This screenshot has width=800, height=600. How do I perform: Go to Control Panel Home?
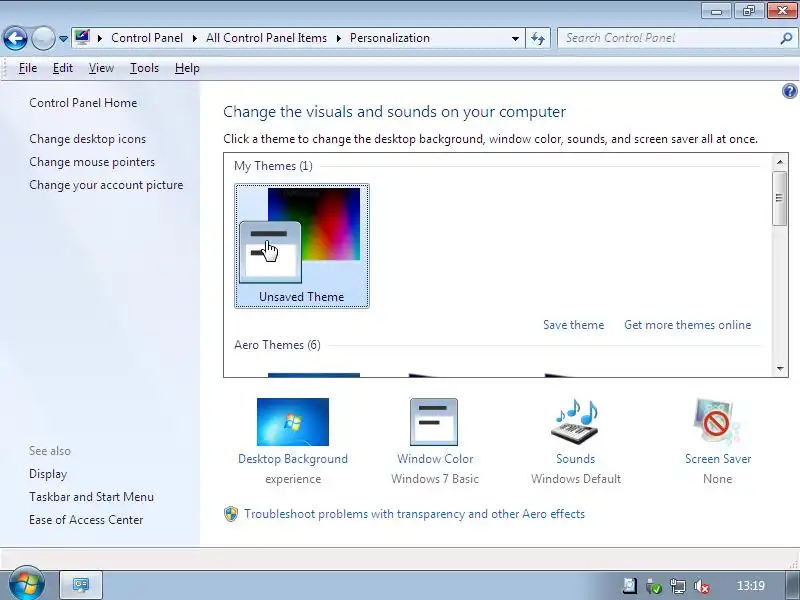(83, 103)
